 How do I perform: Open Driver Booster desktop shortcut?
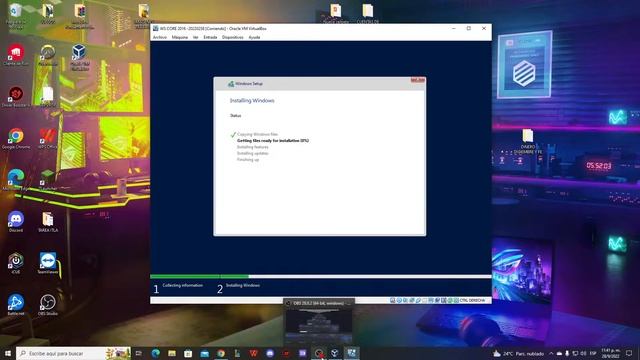coord(16,97)
